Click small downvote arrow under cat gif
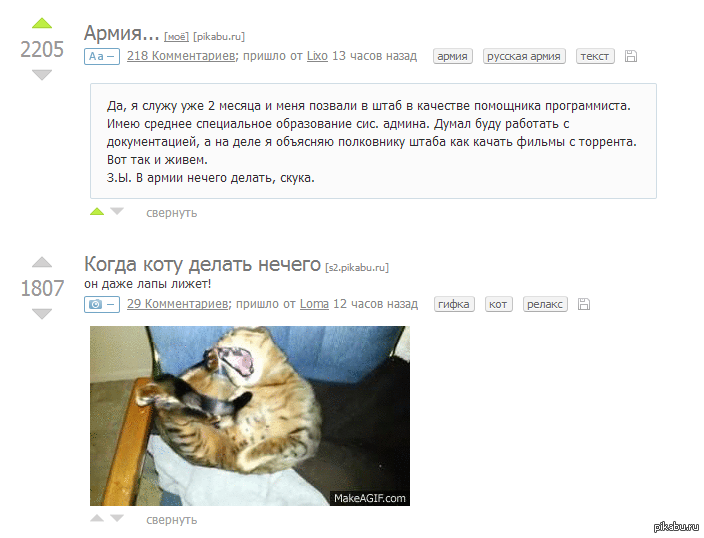 pyautogui.click(x=117, y=518)
